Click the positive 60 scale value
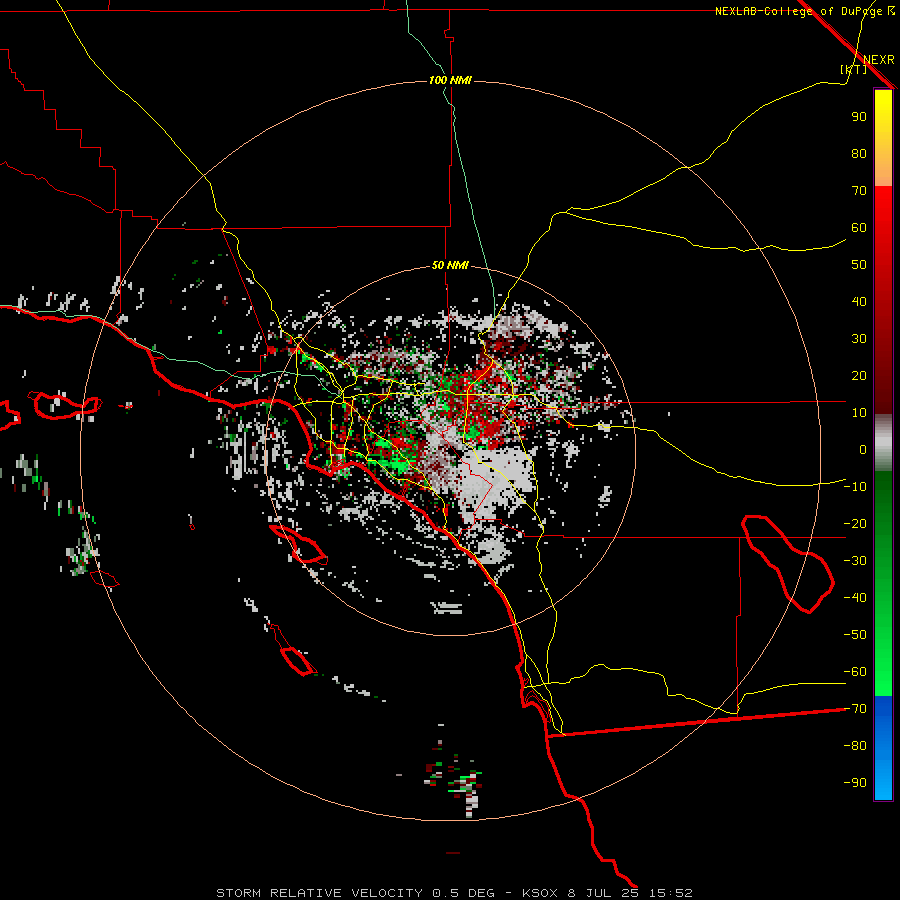The height and width of the screenshot is (900, 900). point(859,228)
